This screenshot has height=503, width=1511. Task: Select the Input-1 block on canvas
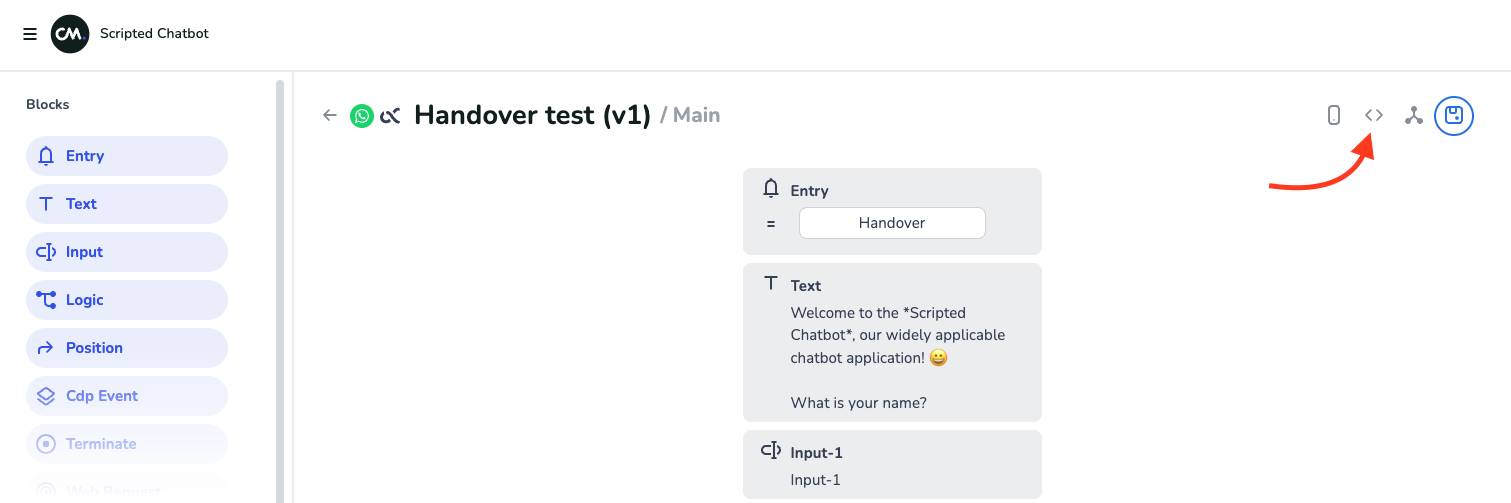tap(892, 465)
